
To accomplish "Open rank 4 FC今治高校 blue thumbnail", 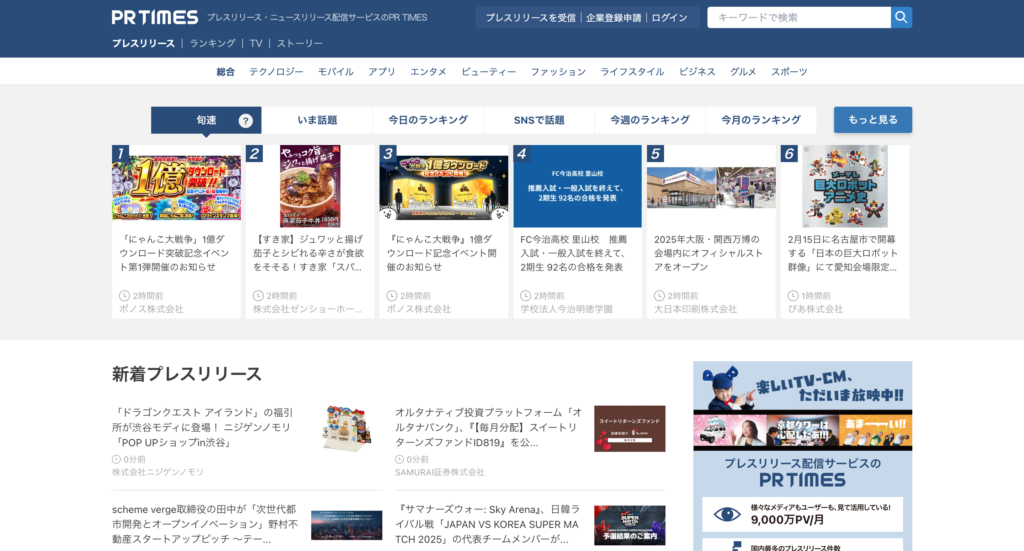I will pyautogui.click(x=577, y=186).
